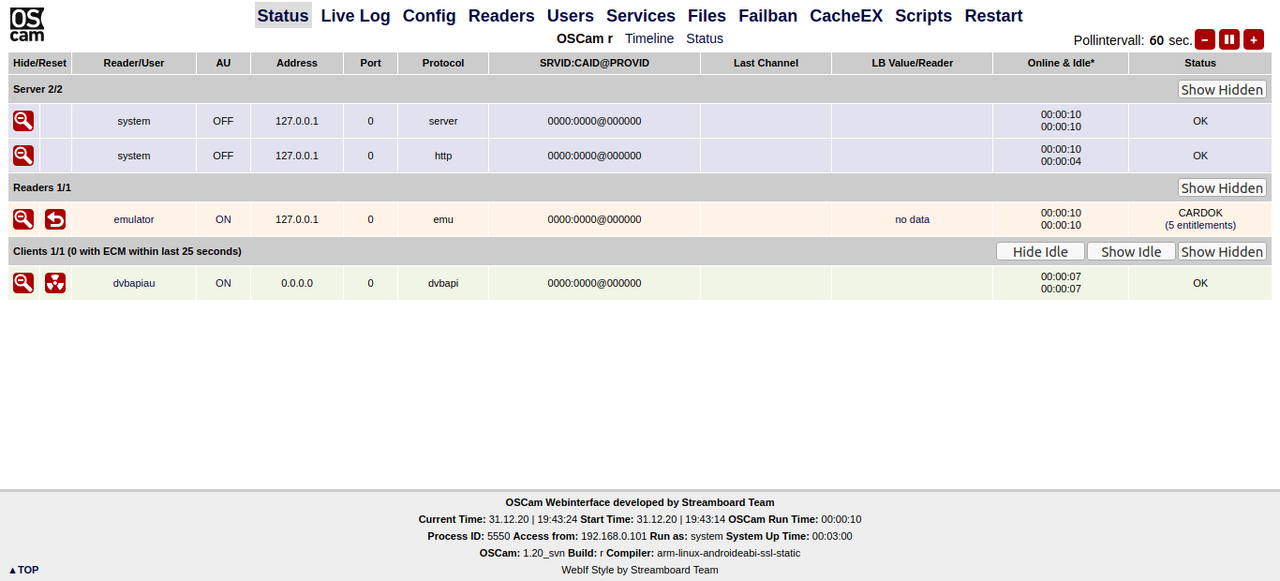Viewport: 1280px width, 581px height.
Task: Open the Failban page
Action: click(768, 16)
